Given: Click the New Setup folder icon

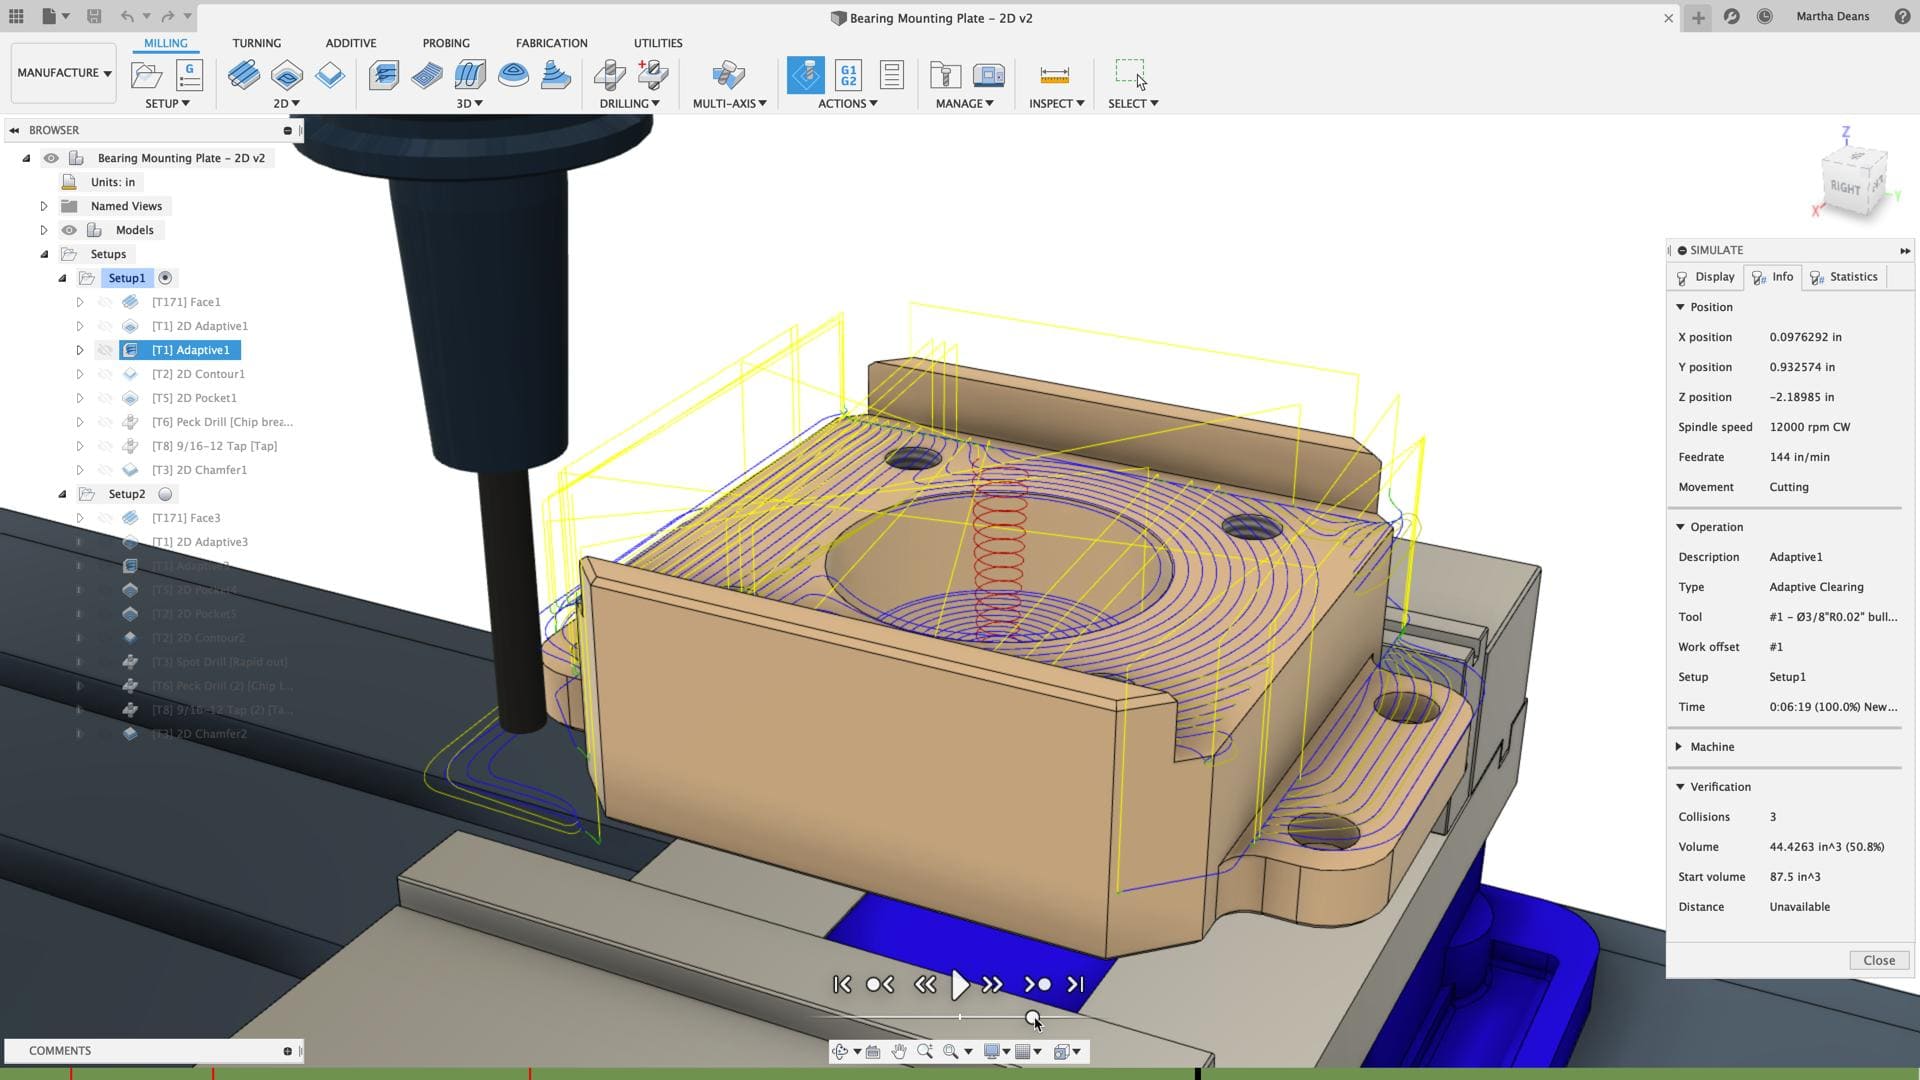Looking at the screenshot, I should pyautogui.click(x=146, y=76).
